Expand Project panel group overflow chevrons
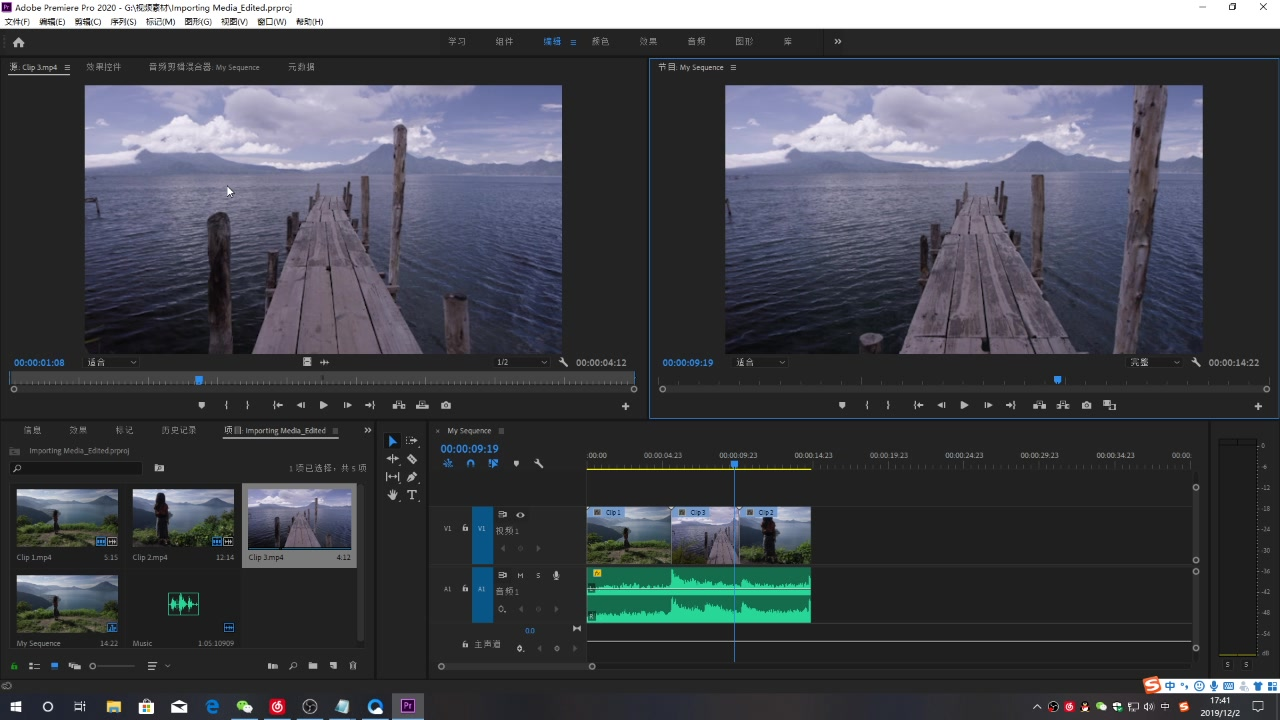1280x720 pixels. pos(367,430)
